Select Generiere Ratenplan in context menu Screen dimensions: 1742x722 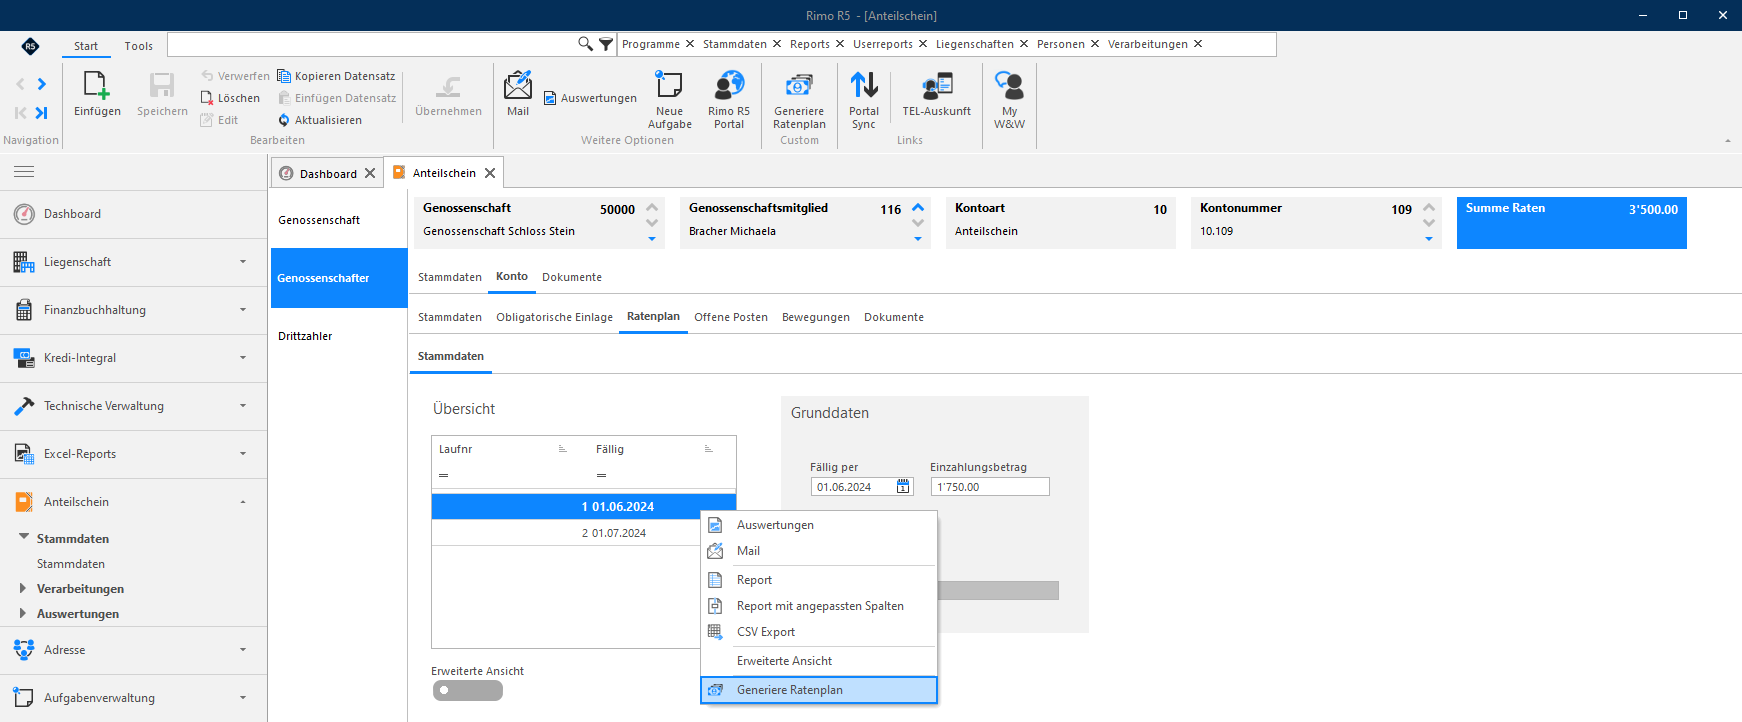[819, 690]
